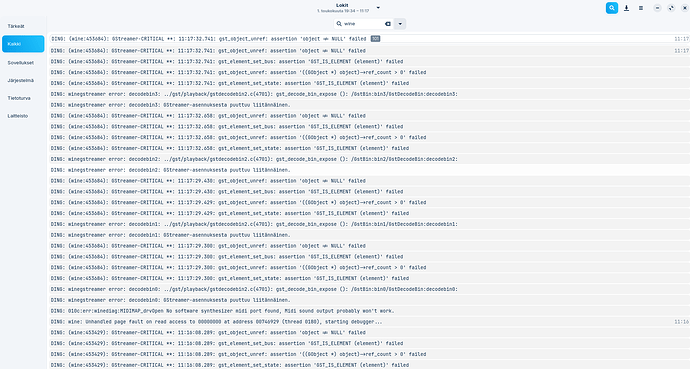
Task: Select the Järjestelmä category
Action: pyautogui.click(x=23, y=80)
